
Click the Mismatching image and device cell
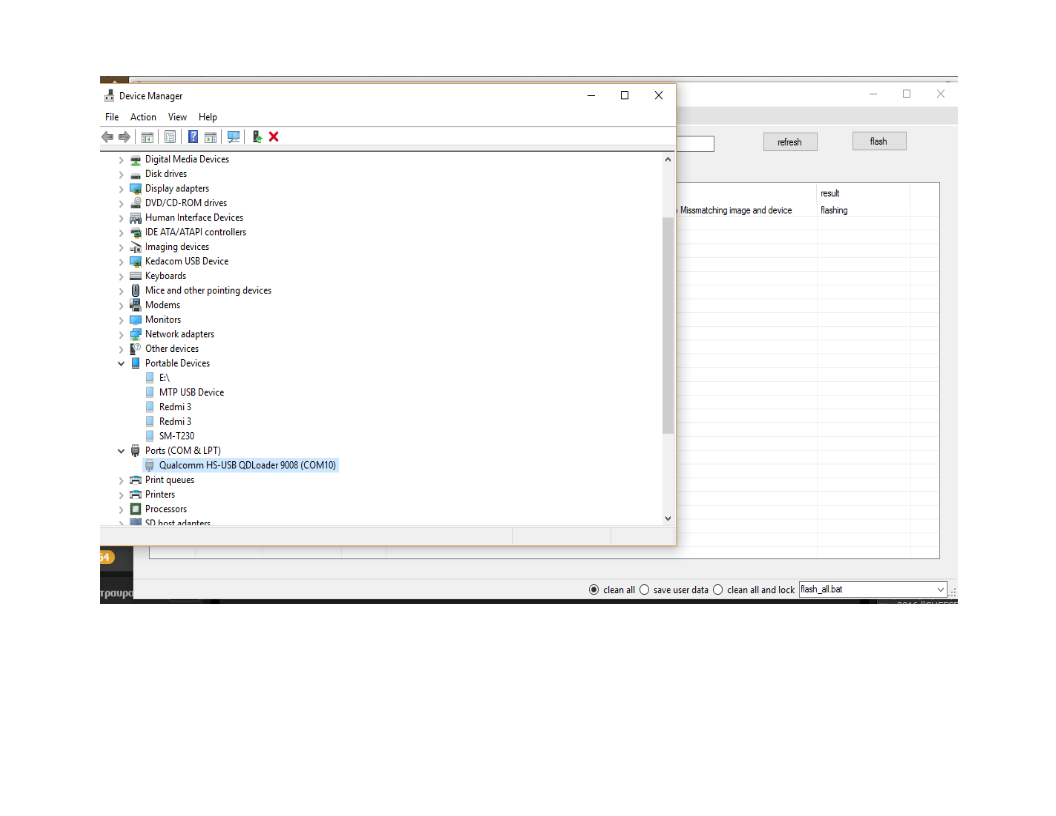click(x=735, y=211)
